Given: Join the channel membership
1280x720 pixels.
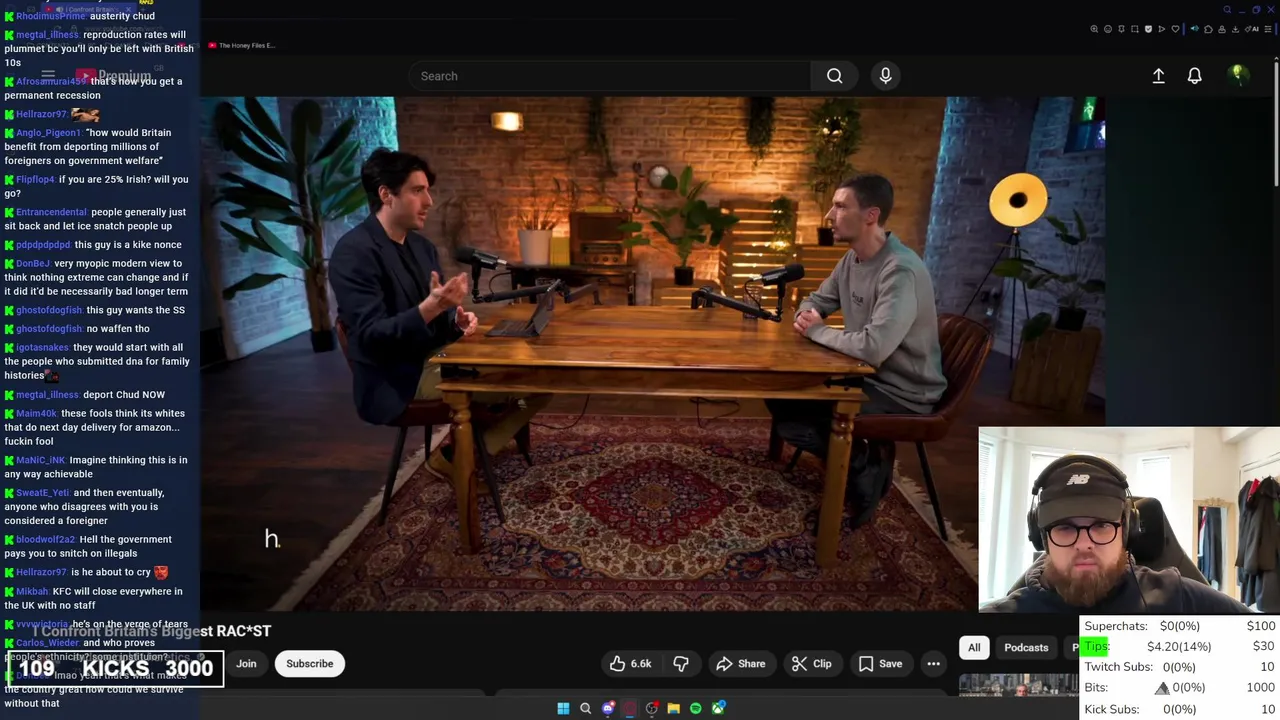Looking at the screenshot, I should (246, 663).
